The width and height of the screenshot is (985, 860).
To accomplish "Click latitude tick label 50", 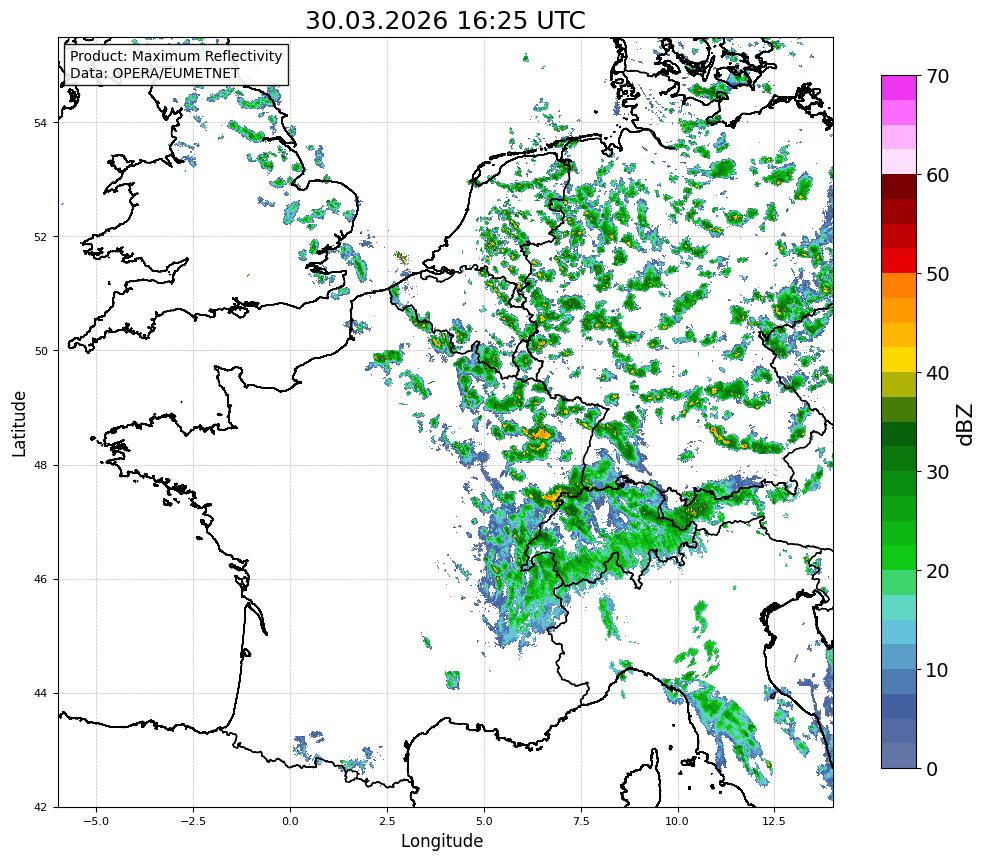I will [x=40, y=351].
